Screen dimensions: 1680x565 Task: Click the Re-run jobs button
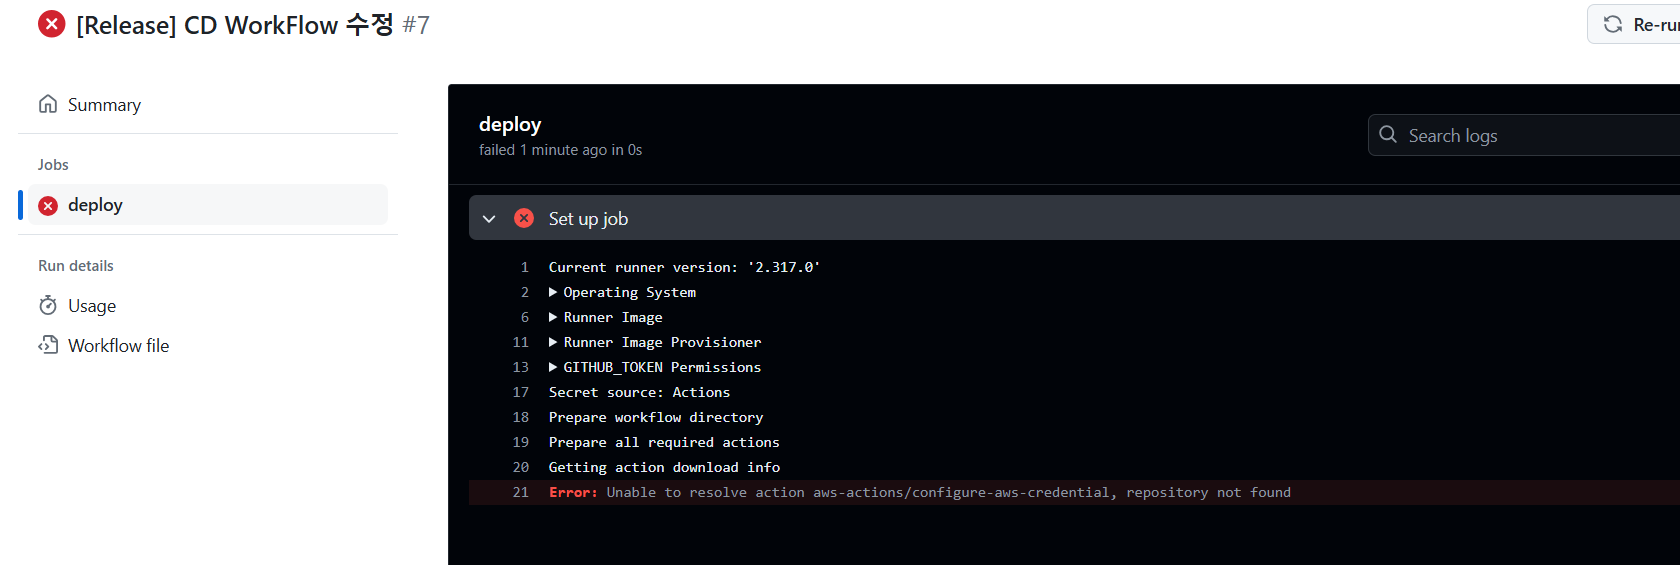(1634, 24)
